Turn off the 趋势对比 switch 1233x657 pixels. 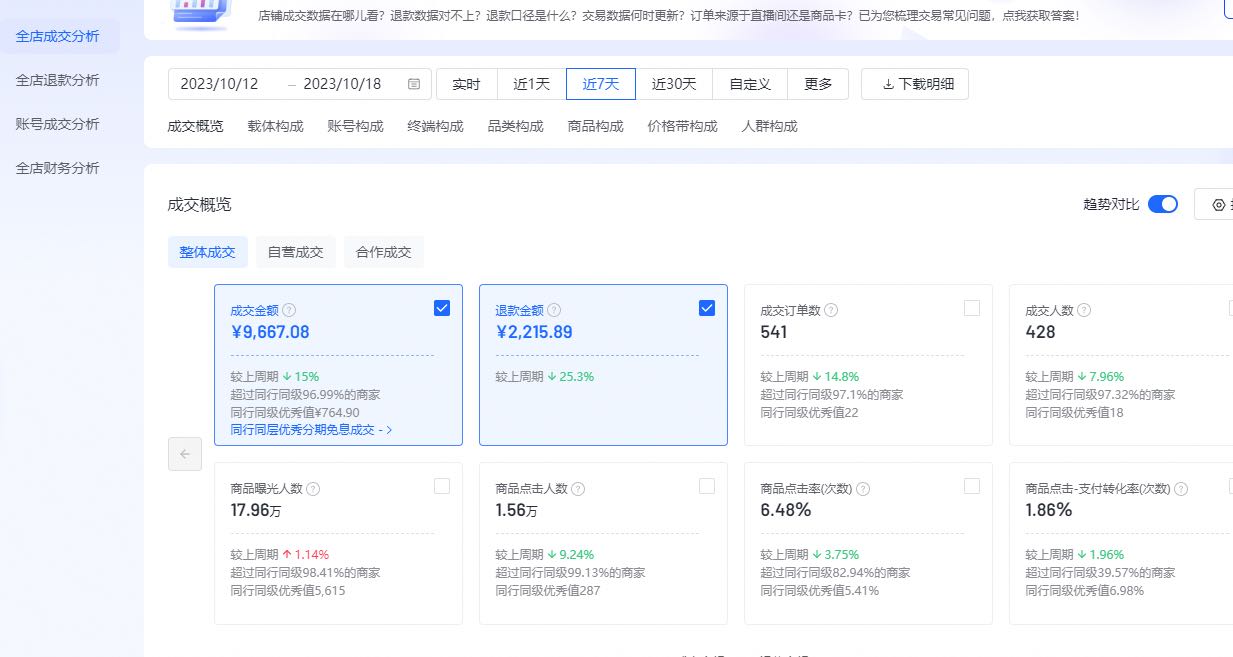point(1163,204)
